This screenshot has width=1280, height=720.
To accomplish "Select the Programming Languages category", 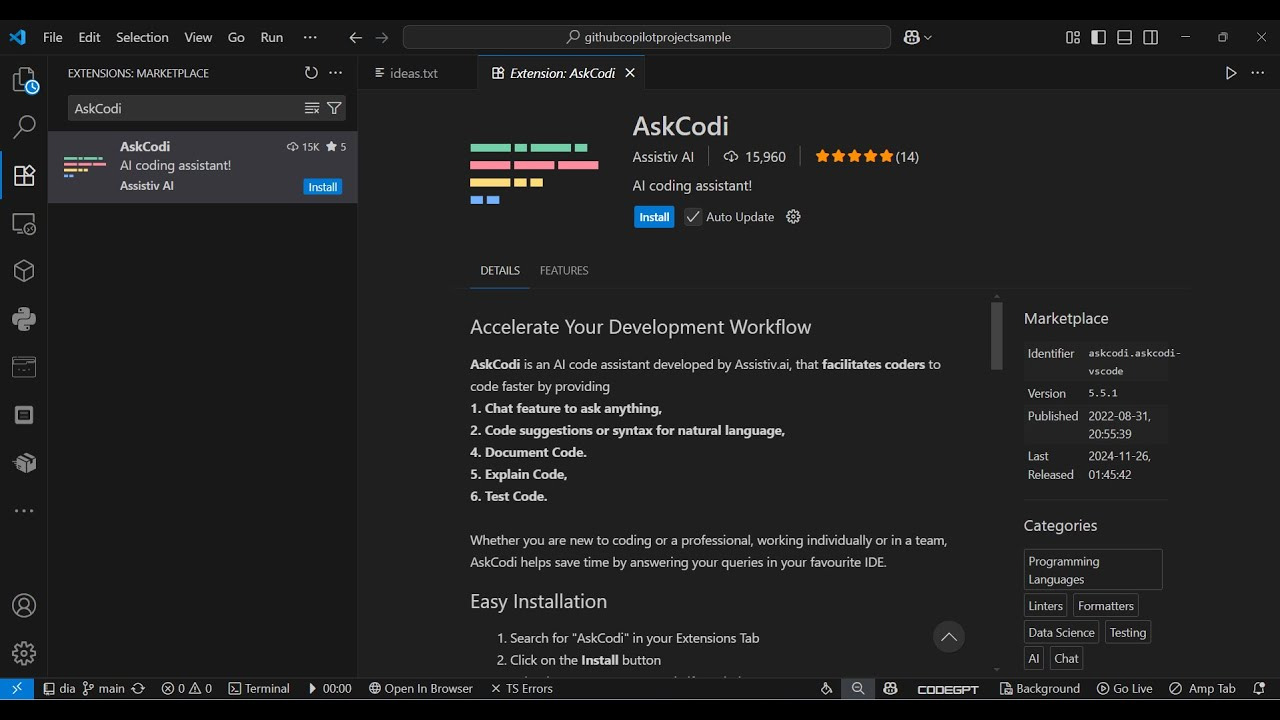I will tap(1093, 570).
